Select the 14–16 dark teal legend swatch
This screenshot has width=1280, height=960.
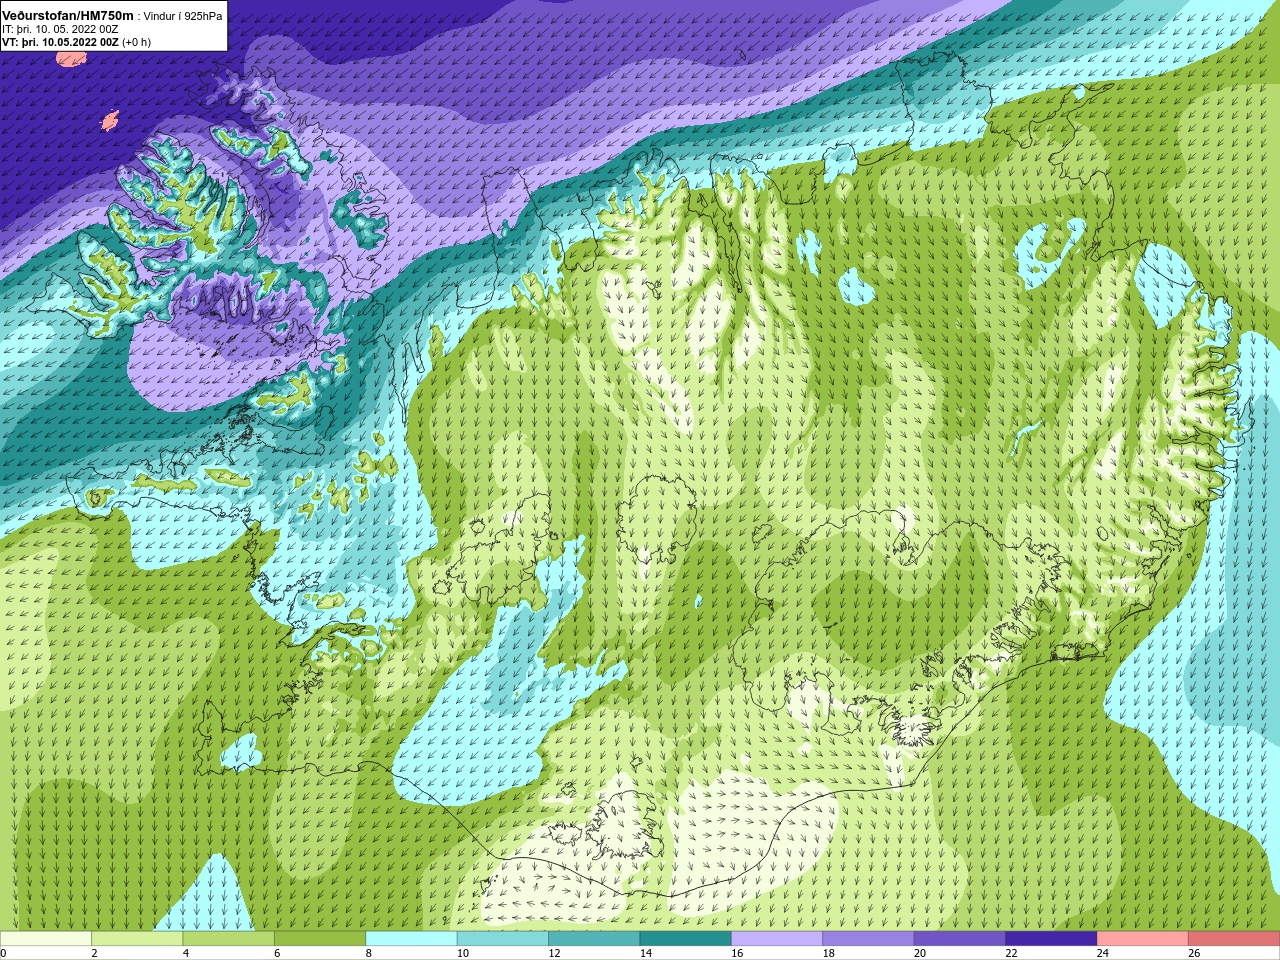tap(686, 939)
